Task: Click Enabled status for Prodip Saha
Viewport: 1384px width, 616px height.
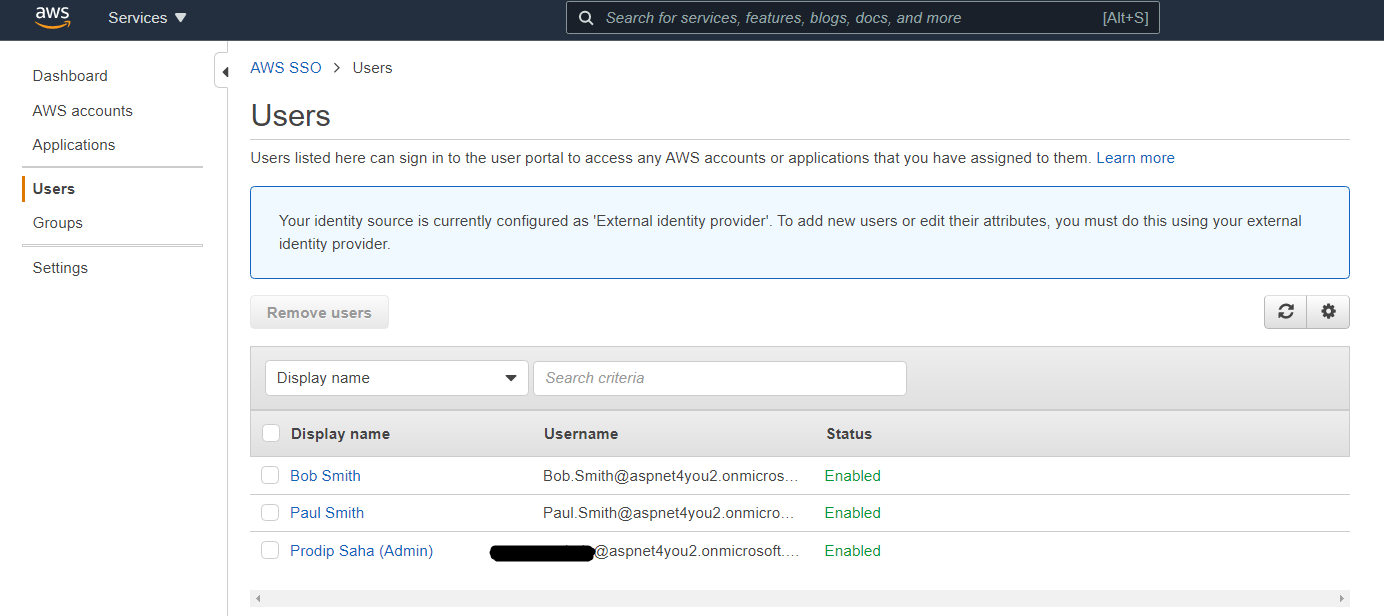Action: [x=853, y=551]
